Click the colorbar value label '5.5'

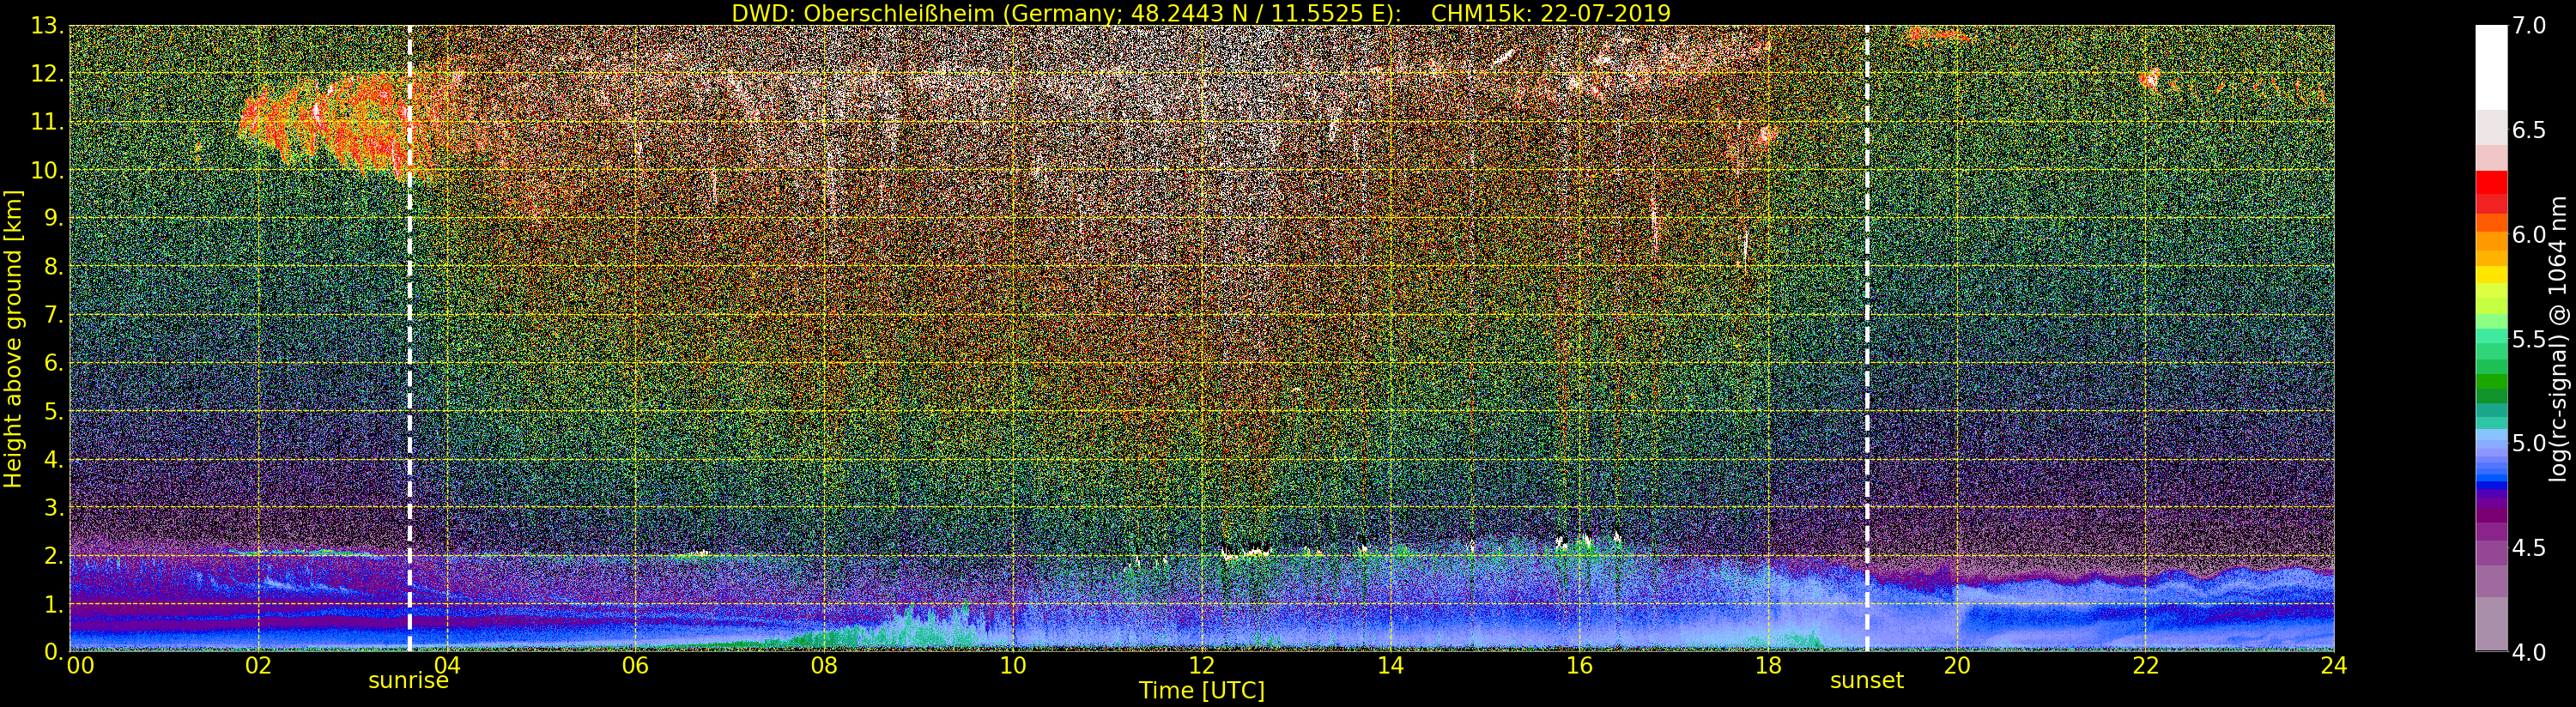pos(2529,339)
